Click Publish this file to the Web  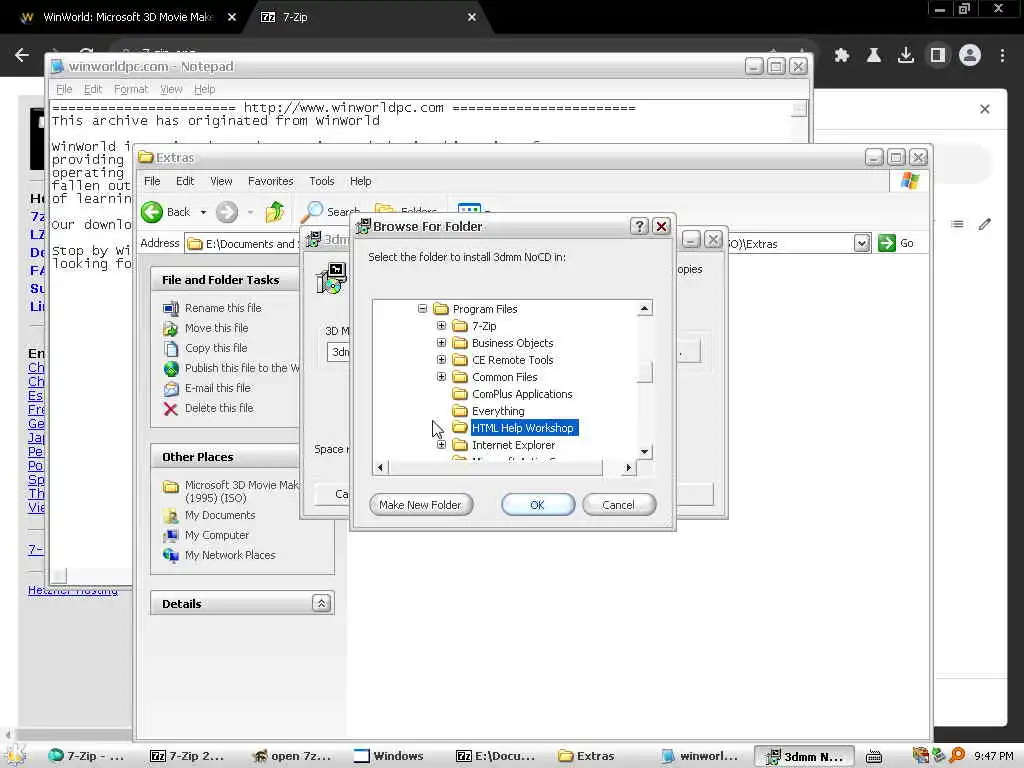pyautogui.click(x=242, y=368)
